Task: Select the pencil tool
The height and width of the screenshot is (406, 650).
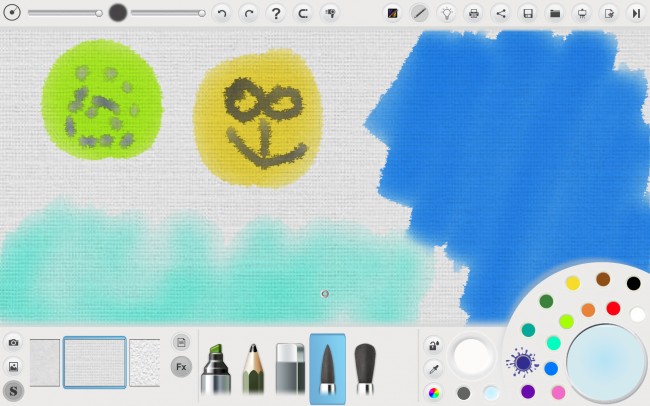Action: [253, 369]
